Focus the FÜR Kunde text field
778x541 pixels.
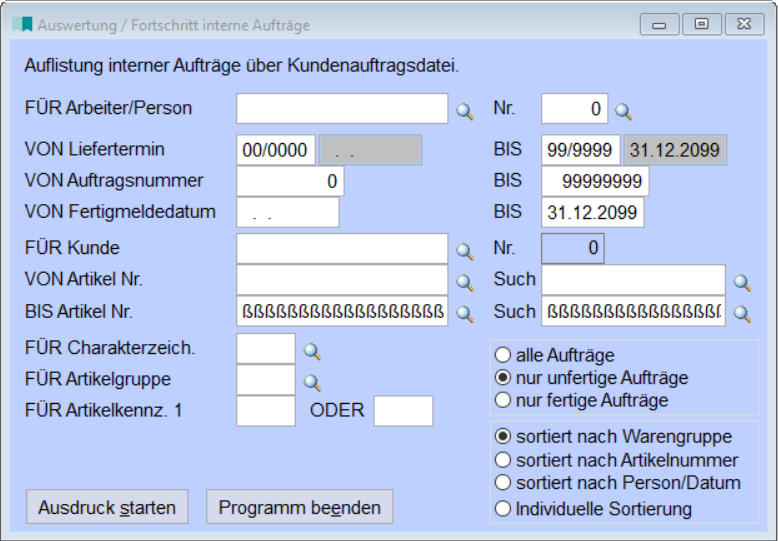[x=342, y=248]
